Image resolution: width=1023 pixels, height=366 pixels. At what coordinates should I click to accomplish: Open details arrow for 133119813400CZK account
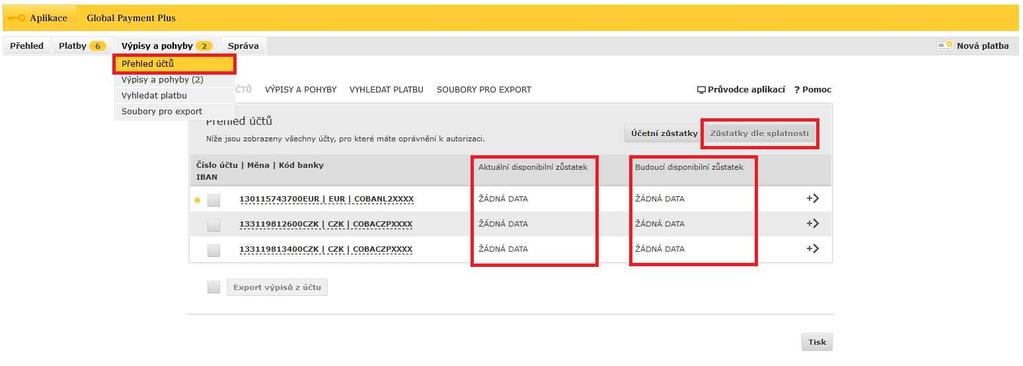812,249
